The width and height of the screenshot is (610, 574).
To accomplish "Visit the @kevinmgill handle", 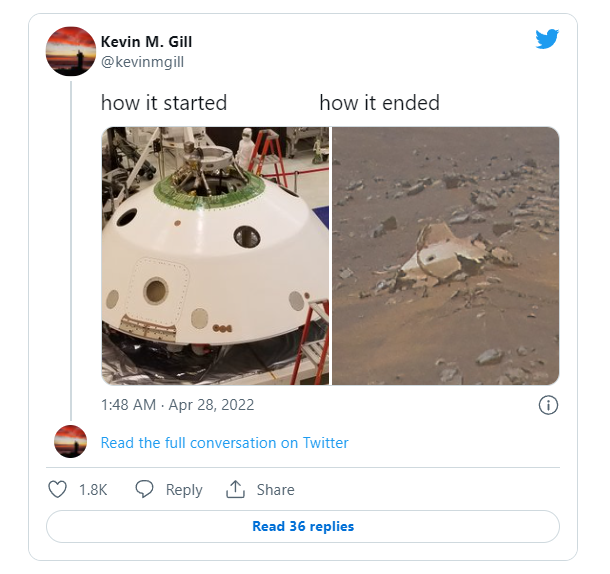I will [x=142, y=62].
